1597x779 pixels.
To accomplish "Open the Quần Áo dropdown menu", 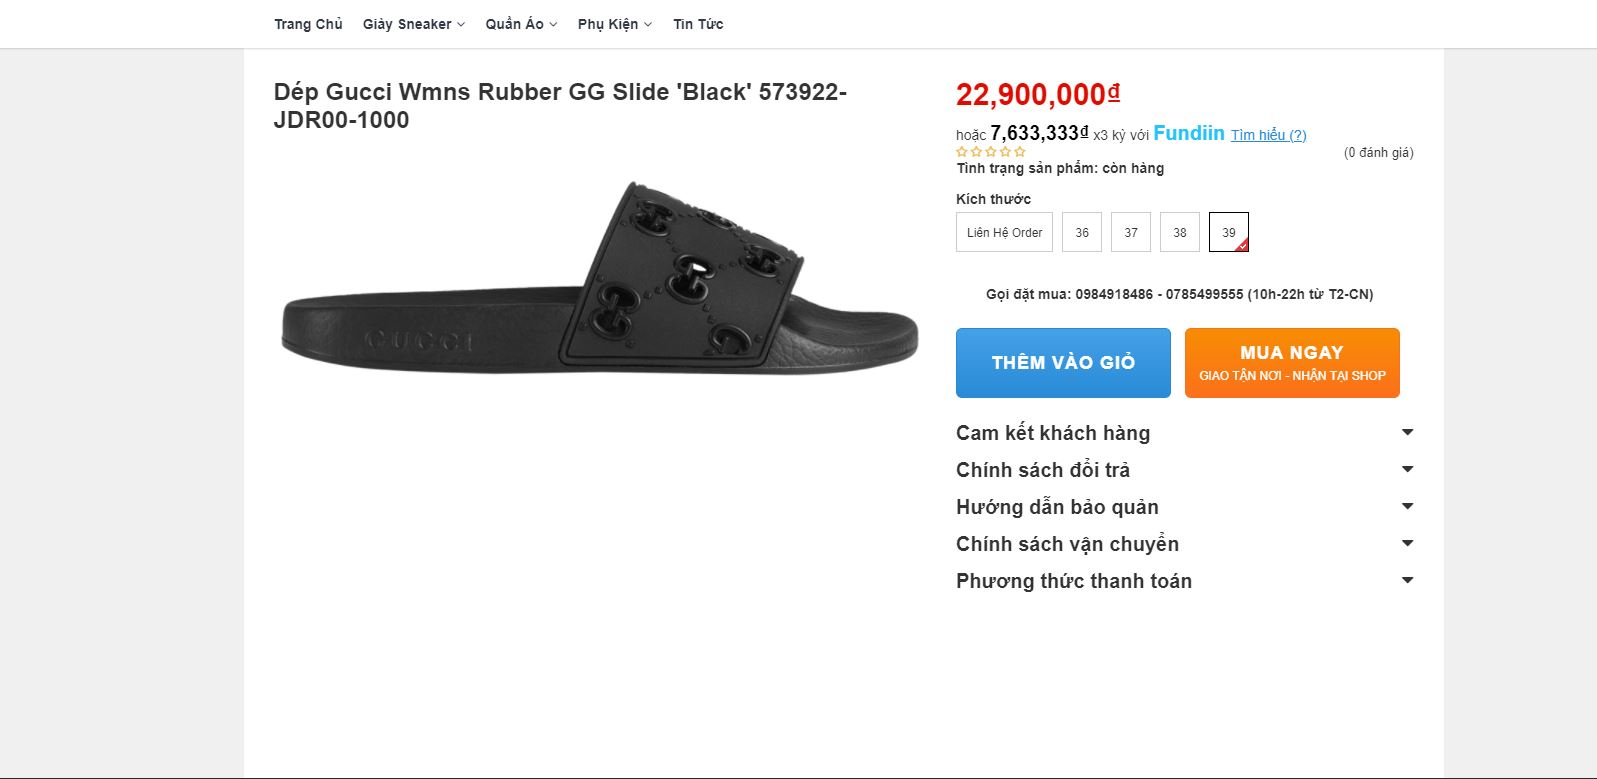I will pos(521,24).
